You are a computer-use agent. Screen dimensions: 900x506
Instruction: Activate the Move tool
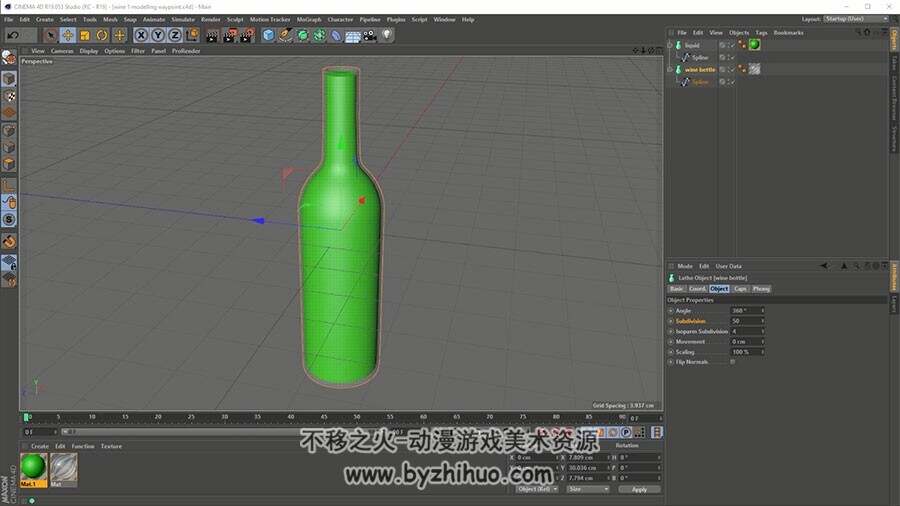tap(68, 36)
